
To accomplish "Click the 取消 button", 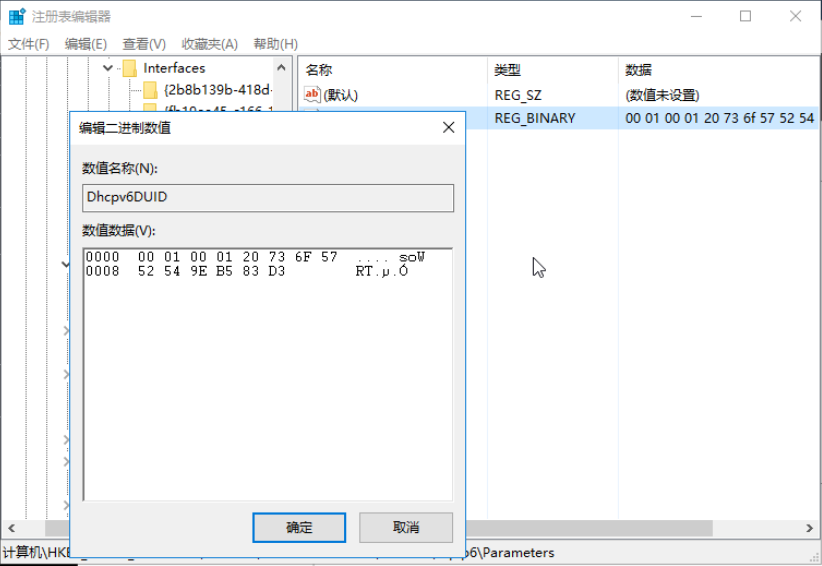I will point(406,527).
